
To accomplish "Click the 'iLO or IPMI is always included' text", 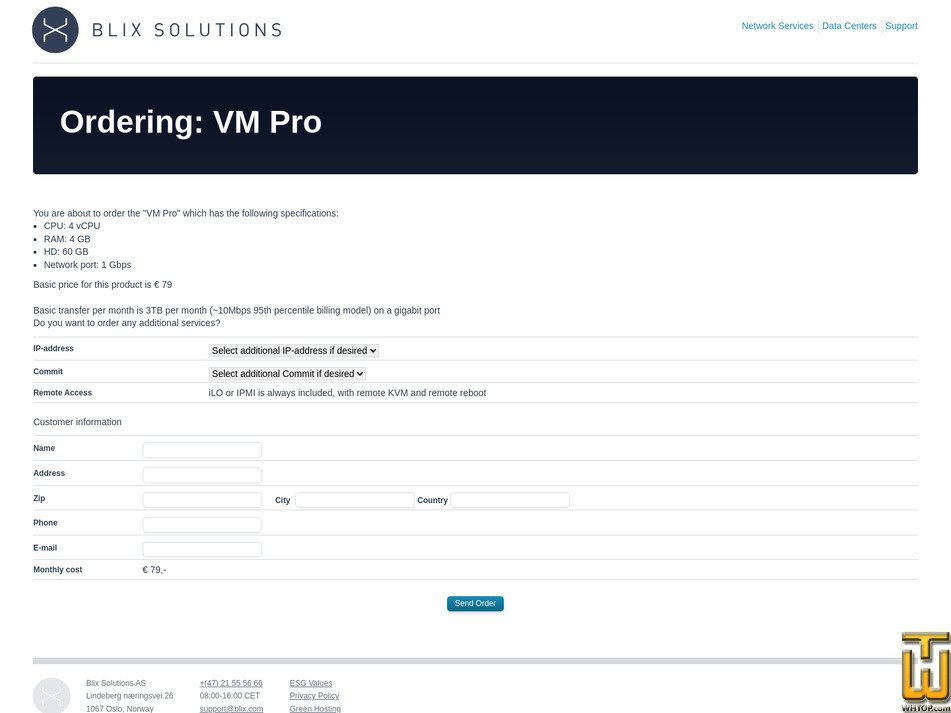I will [347, 393].
